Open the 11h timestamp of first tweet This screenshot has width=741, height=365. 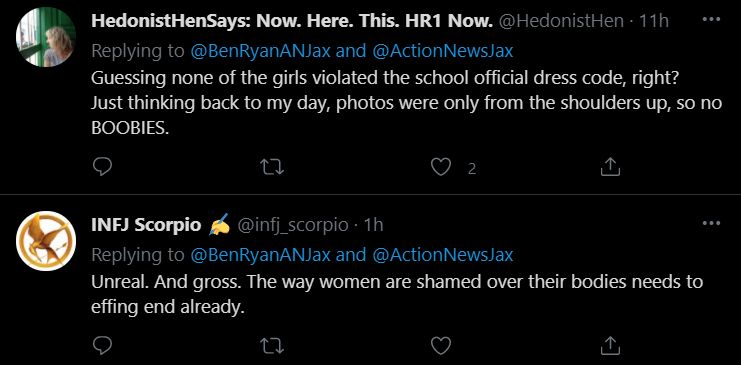pos(654,21)
